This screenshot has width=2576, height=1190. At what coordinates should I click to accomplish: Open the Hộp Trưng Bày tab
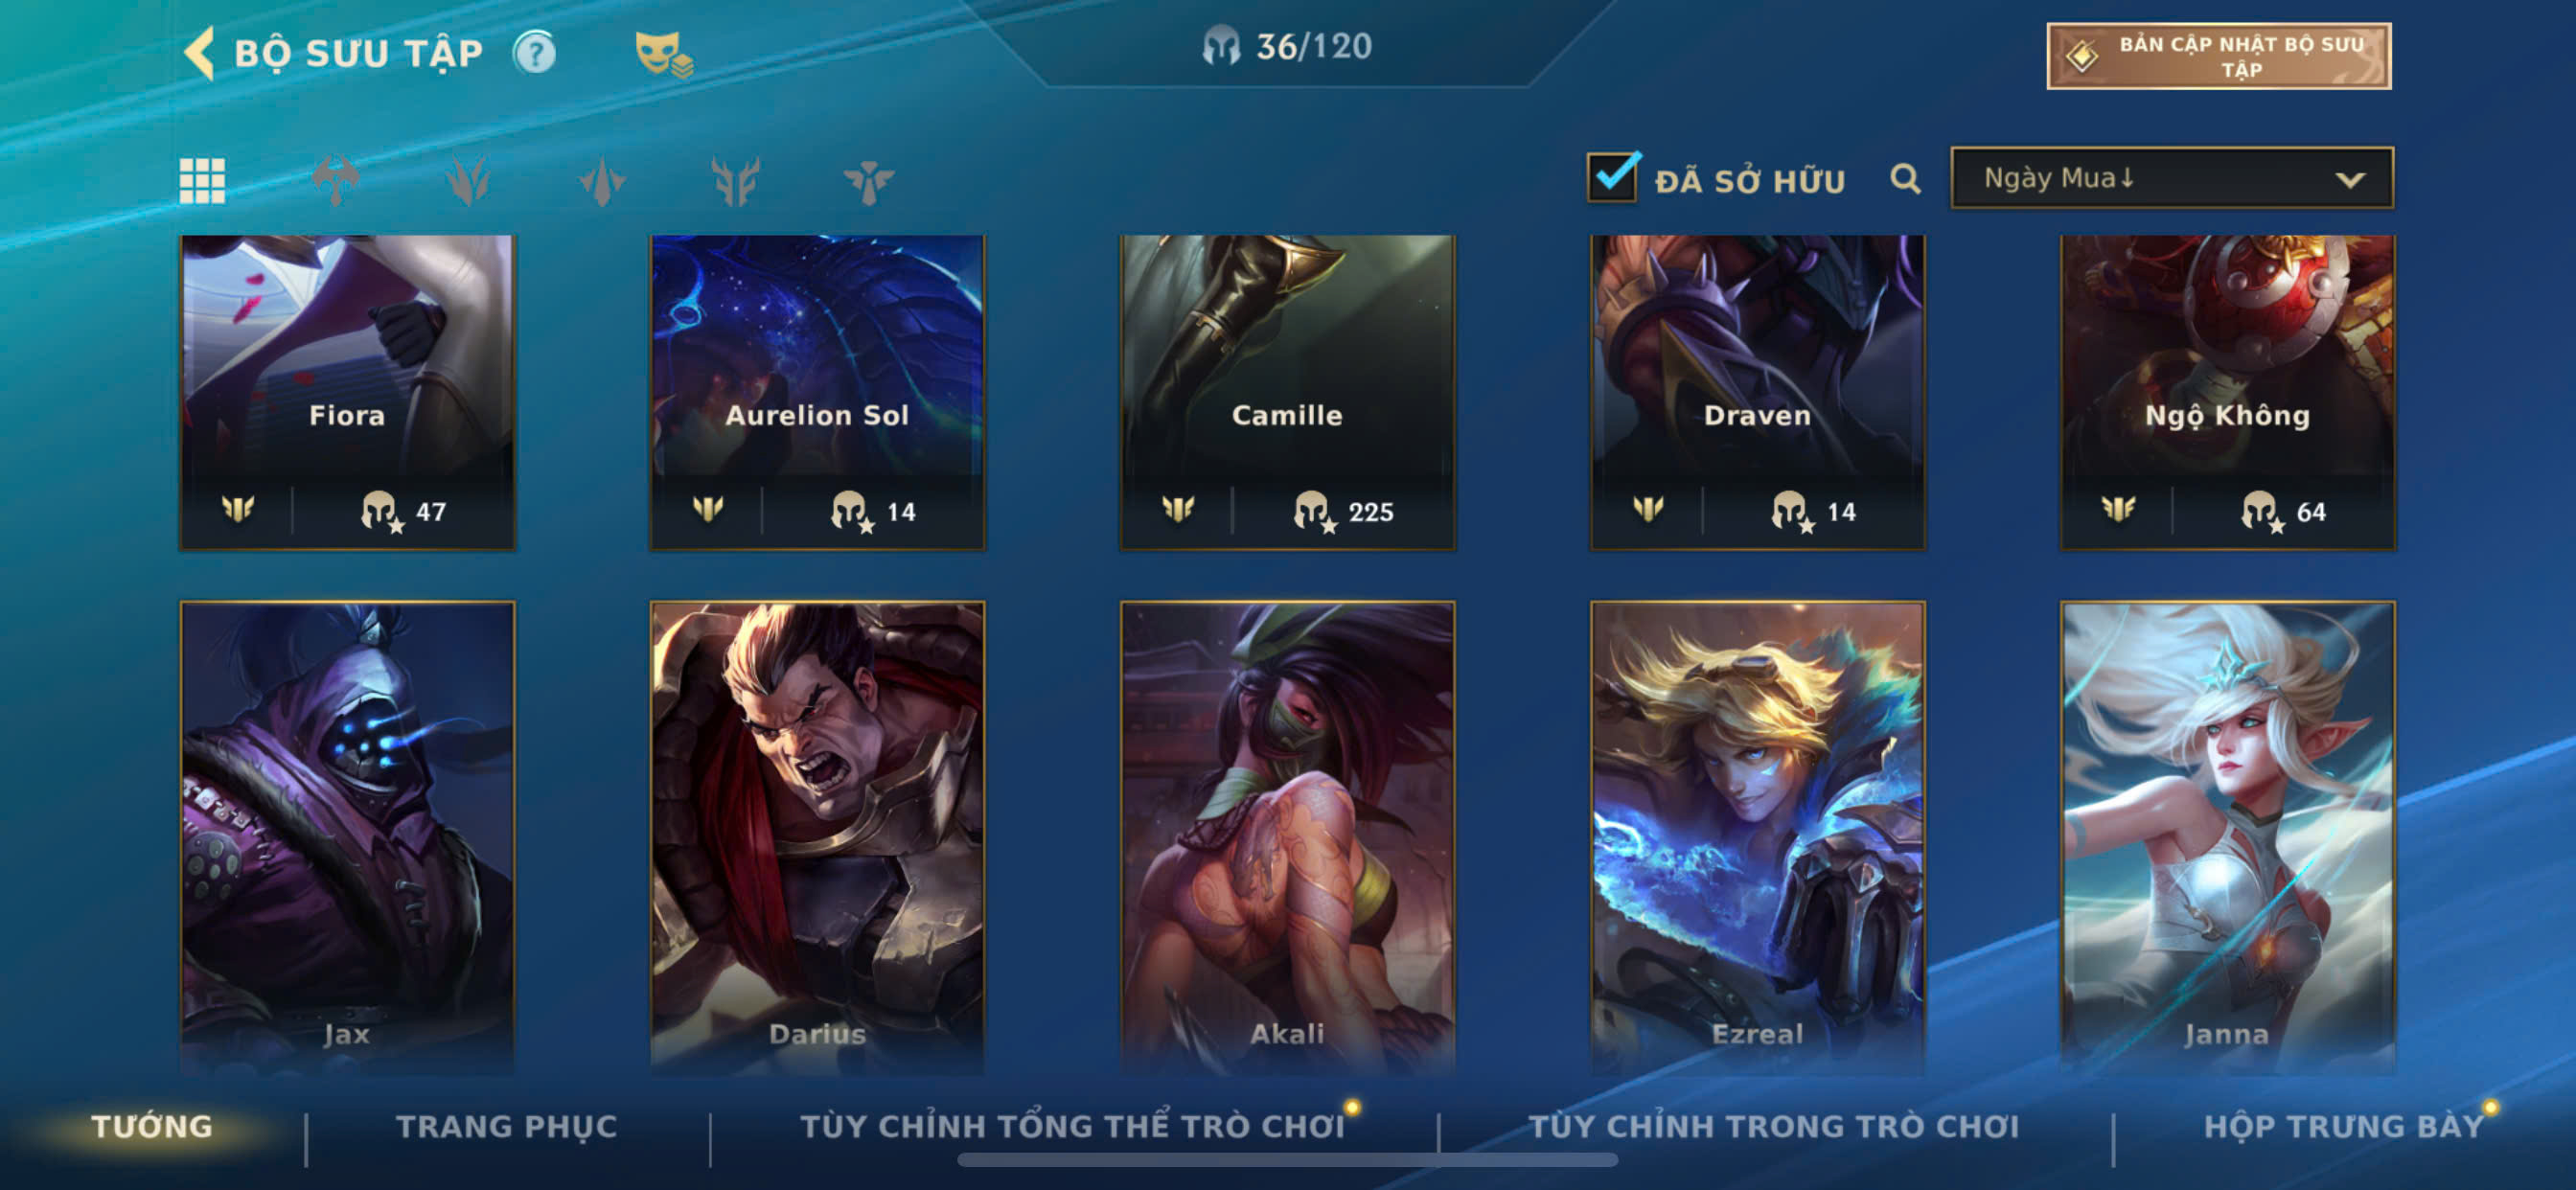pyautogui.click(x=2344, y=1126)
